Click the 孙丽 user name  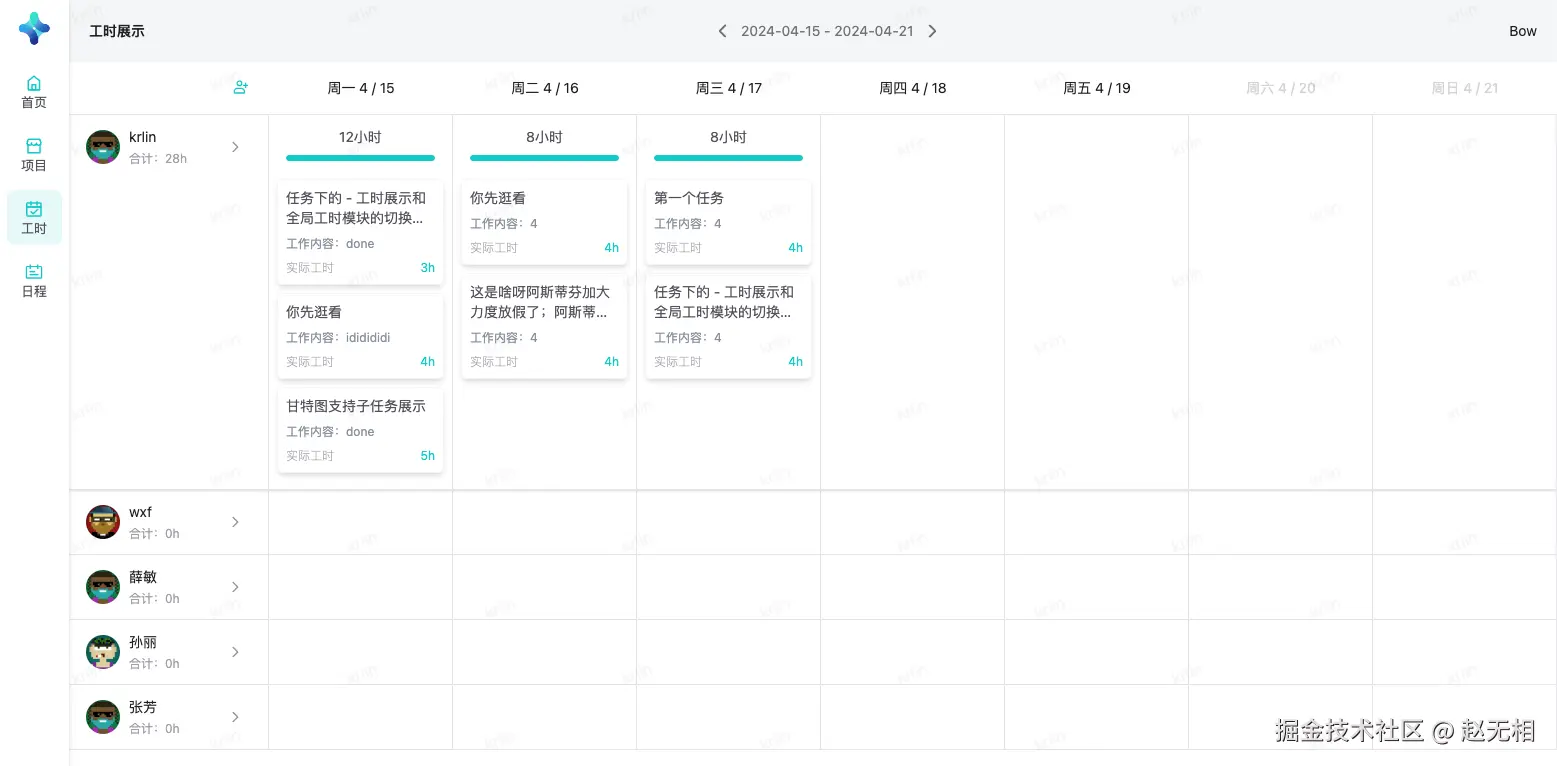143,642
